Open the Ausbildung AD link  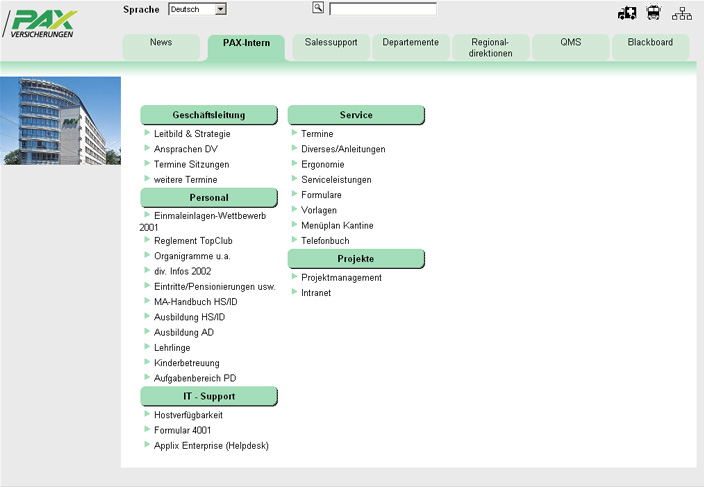[x=184, y=332]
